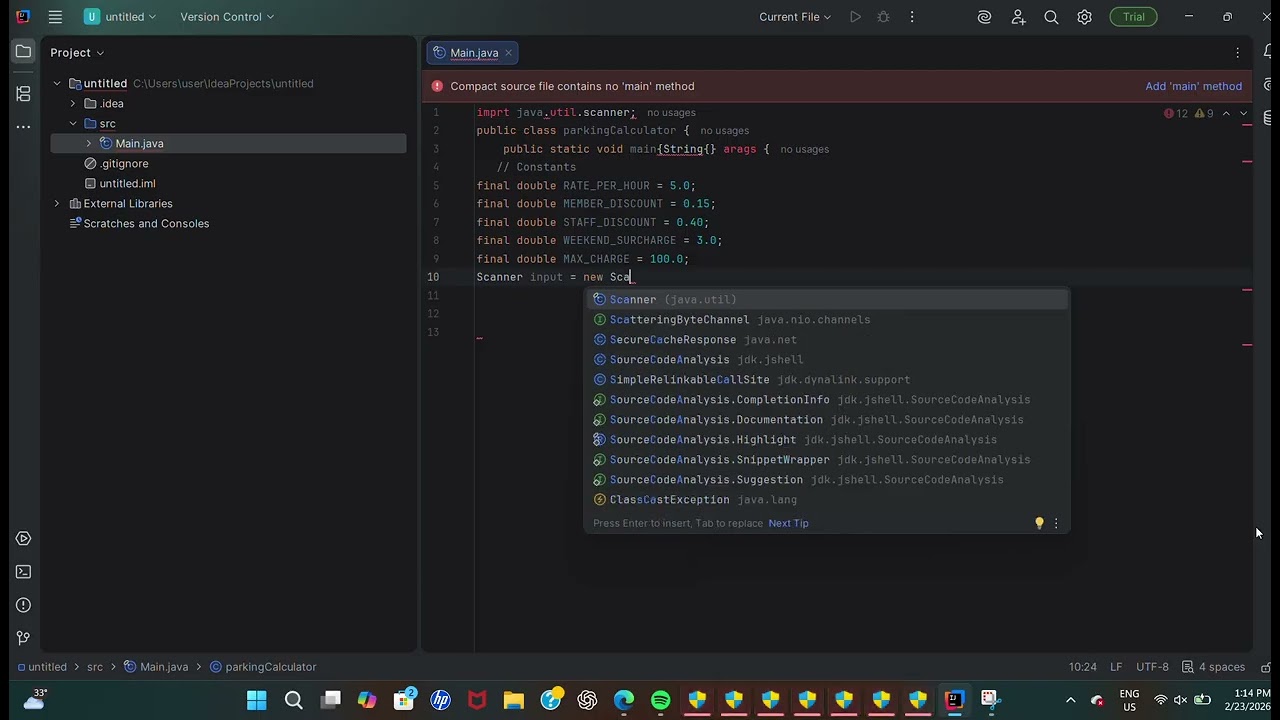The image size is (1280, 720).
Task: Click the 10:24 cursor position indicator
Action: pyautogui.click(x=1082, y=667)
